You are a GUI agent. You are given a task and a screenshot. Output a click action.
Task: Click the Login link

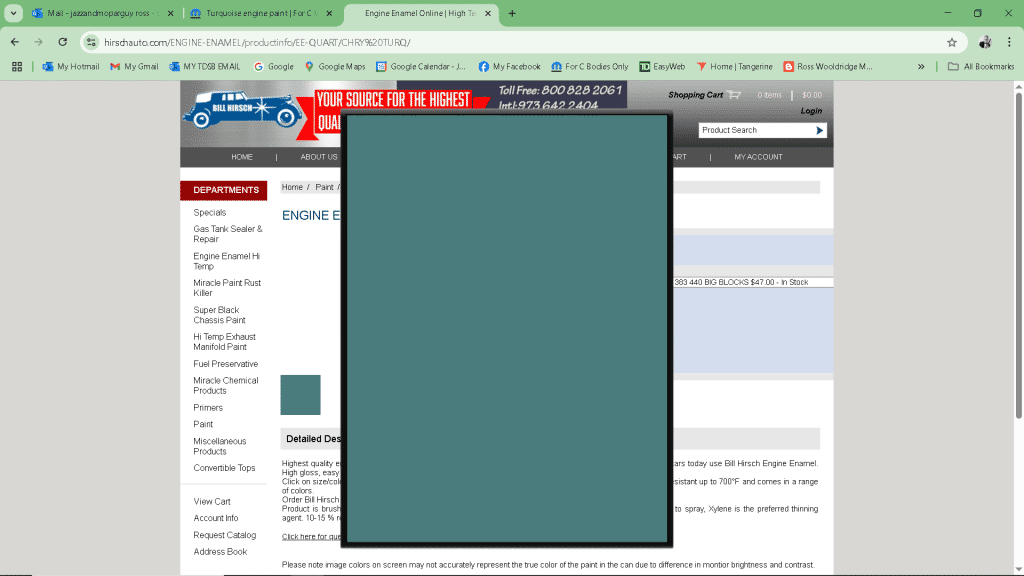[x=811, y=111]
